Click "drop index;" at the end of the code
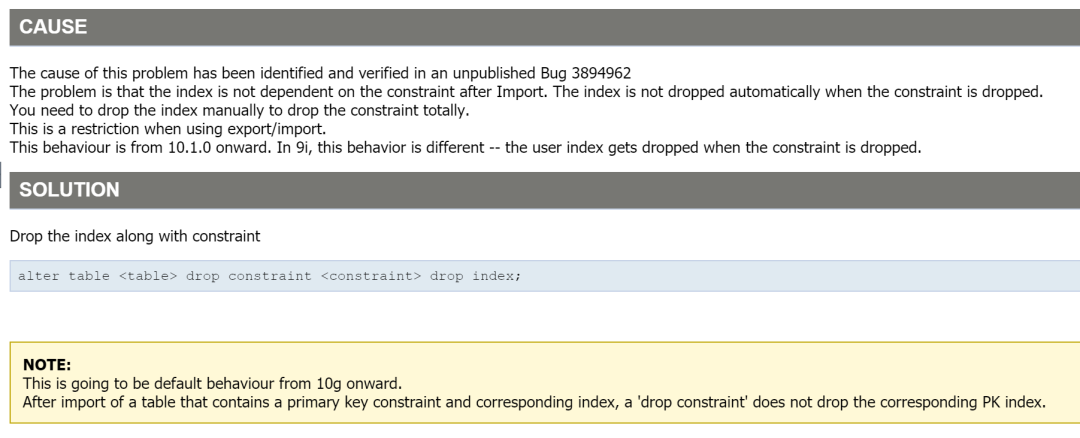 point(476,276)
